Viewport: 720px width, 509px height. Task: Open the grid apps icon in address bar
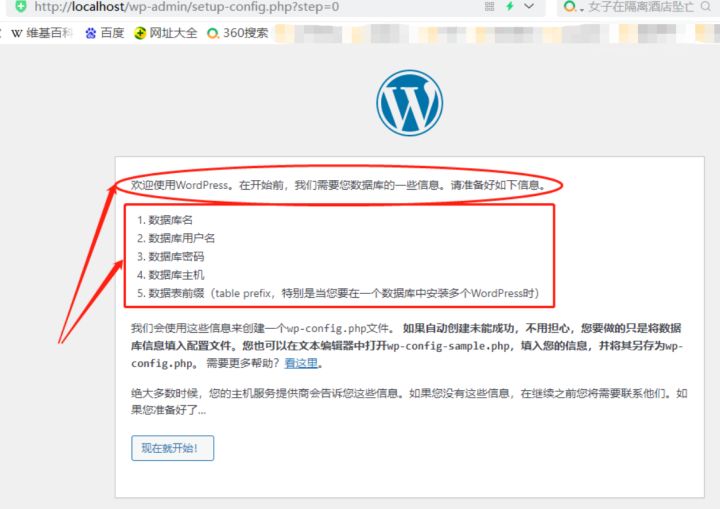pos(489,6)
